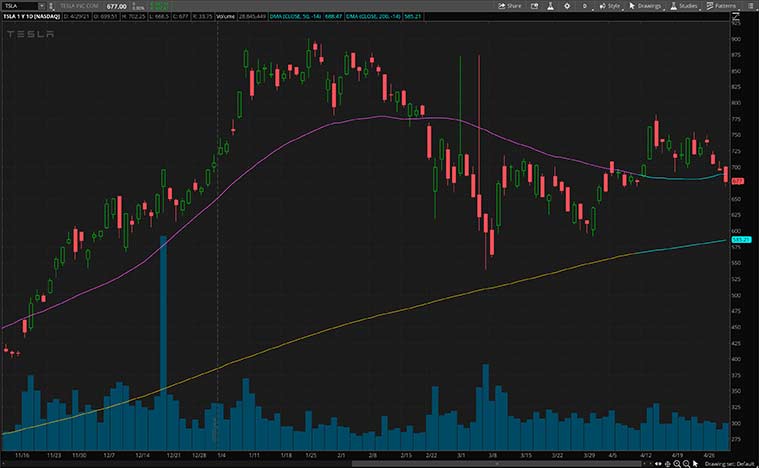This screenshot has width=759, height=468.
Task: Open the flask Edit Studies icon
Action: click(x=550, y=6)
